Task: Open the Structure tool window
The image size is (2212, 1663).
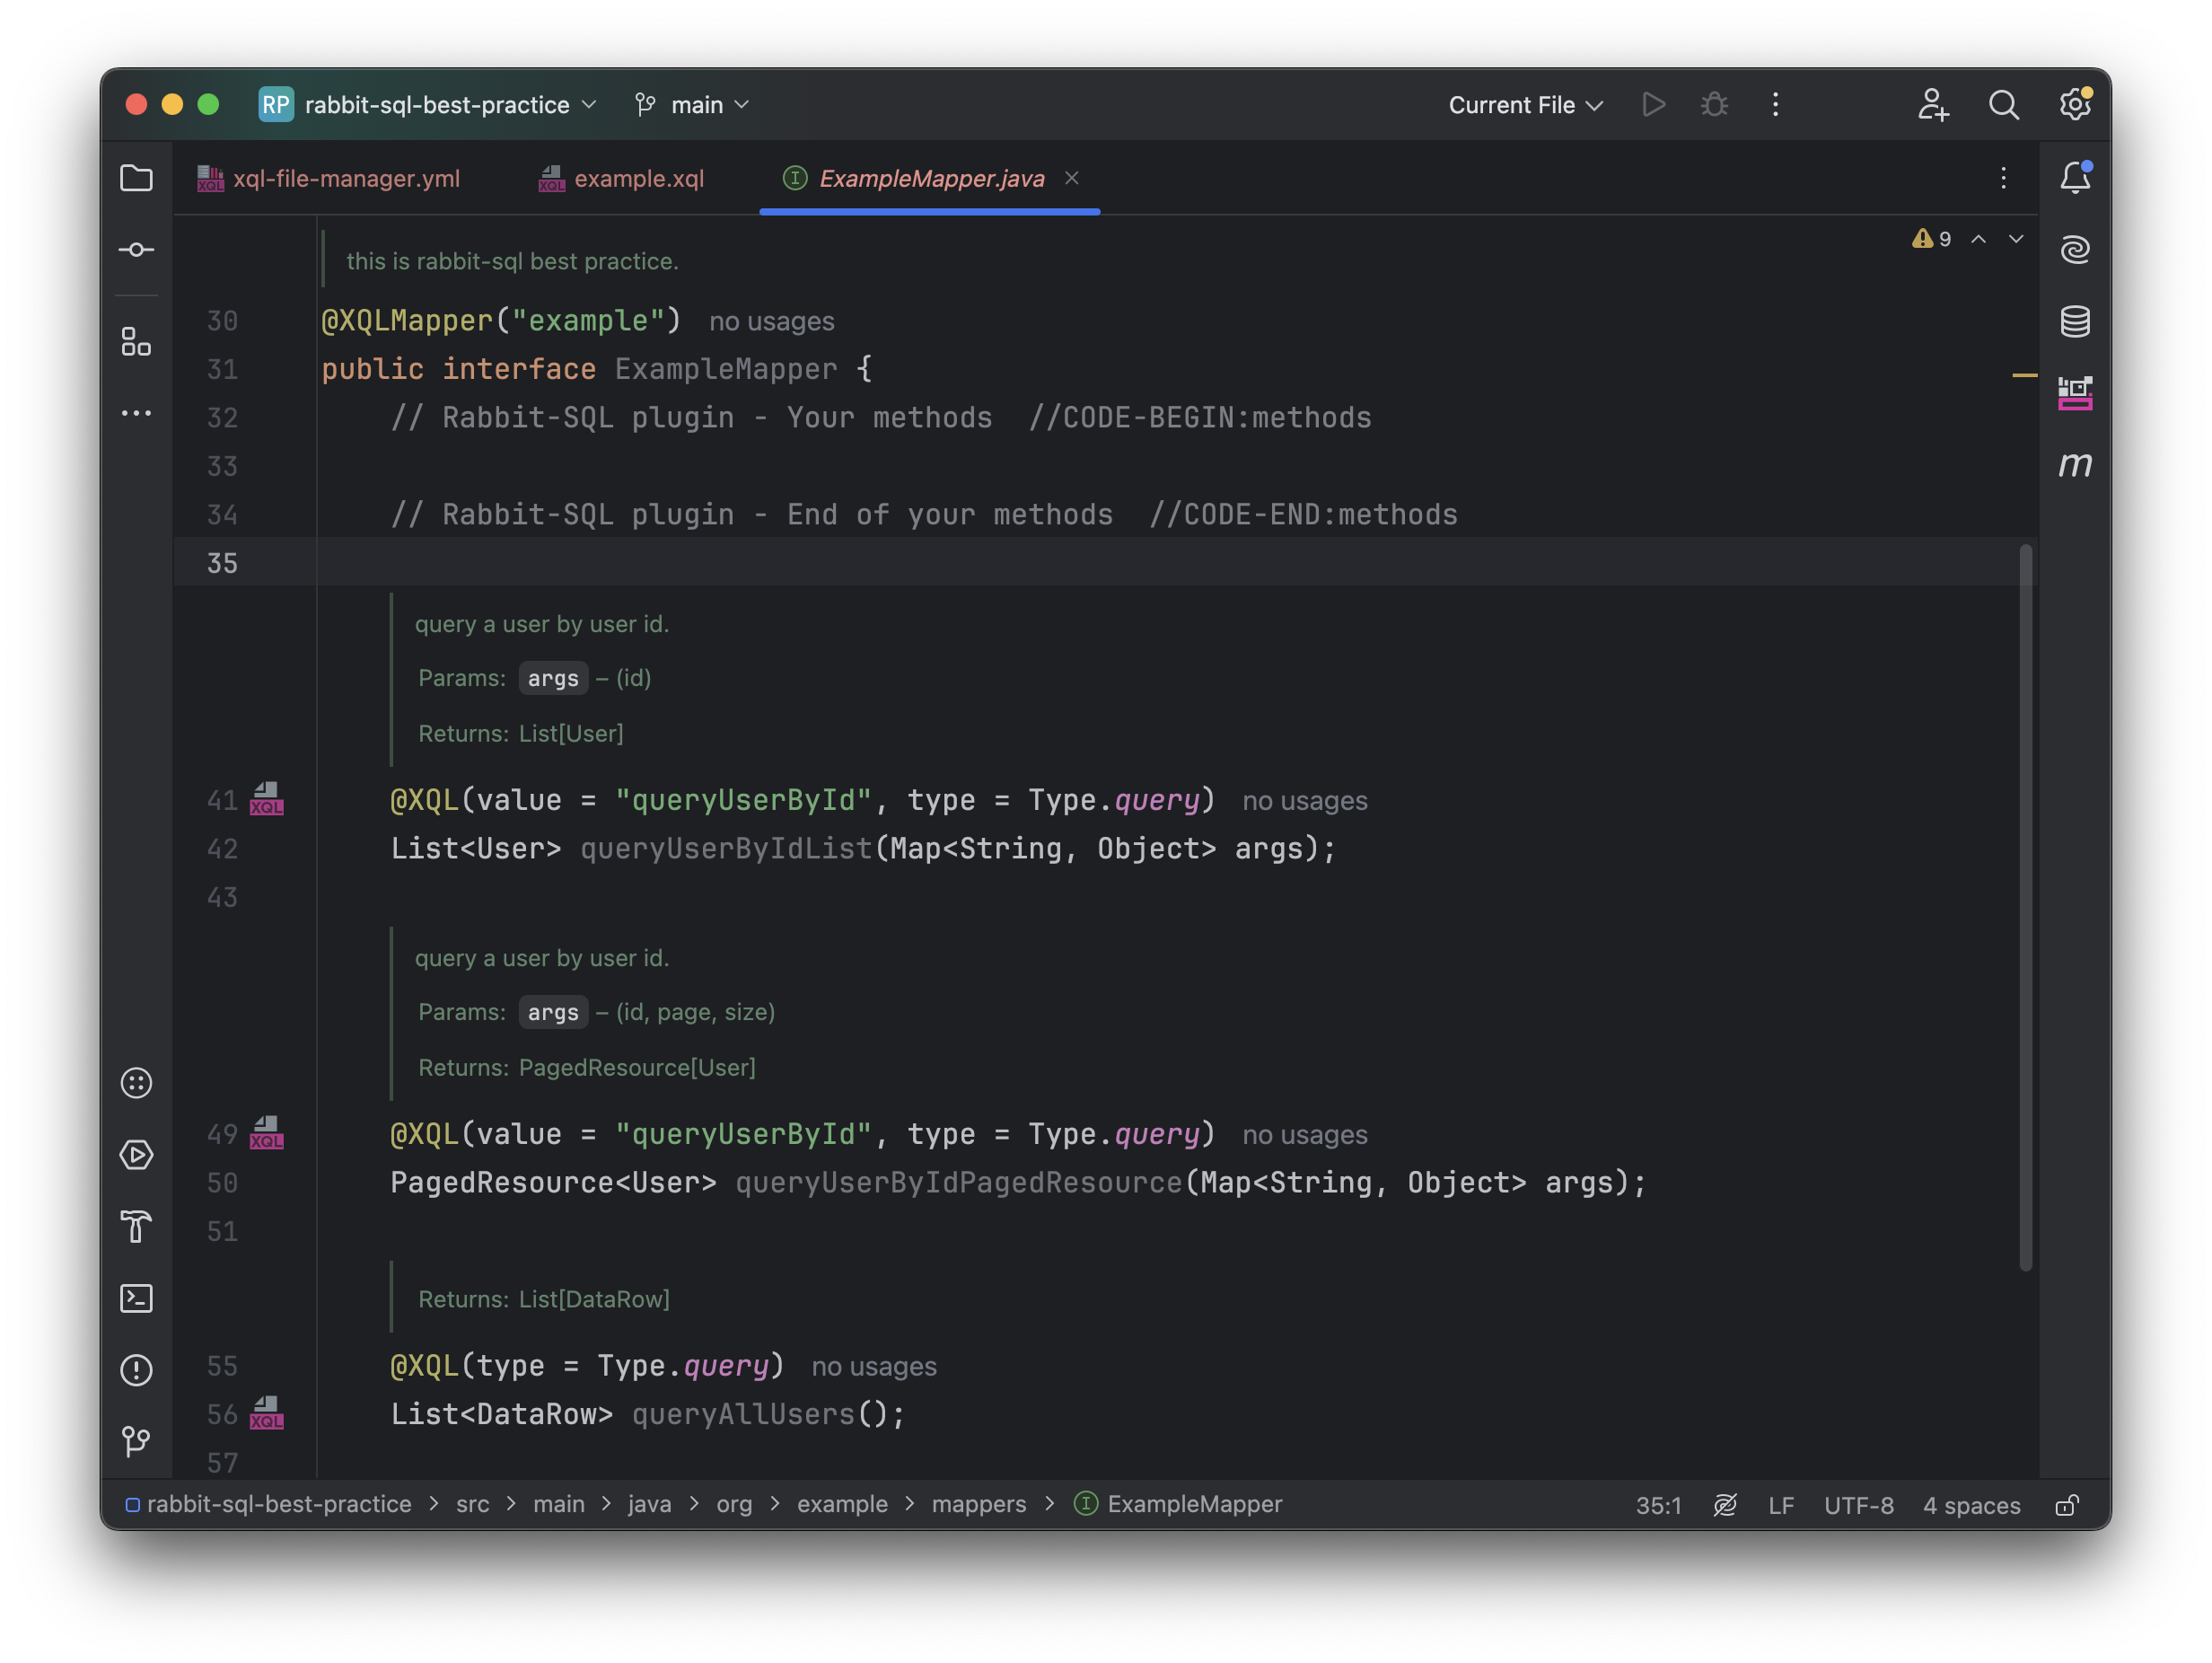Action: click(136, 341)
